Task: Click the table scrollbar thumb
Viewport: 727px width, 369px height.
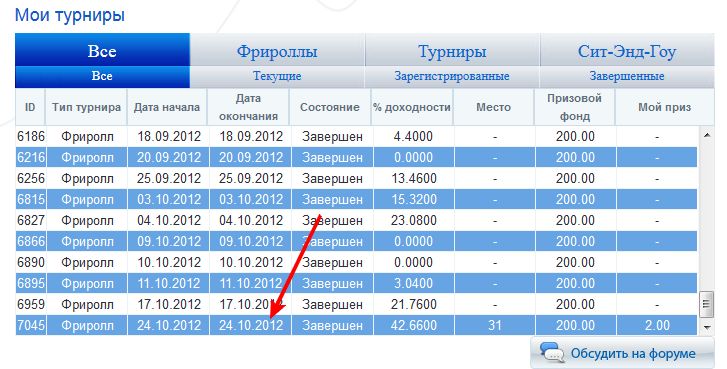Action: (707, 304)
